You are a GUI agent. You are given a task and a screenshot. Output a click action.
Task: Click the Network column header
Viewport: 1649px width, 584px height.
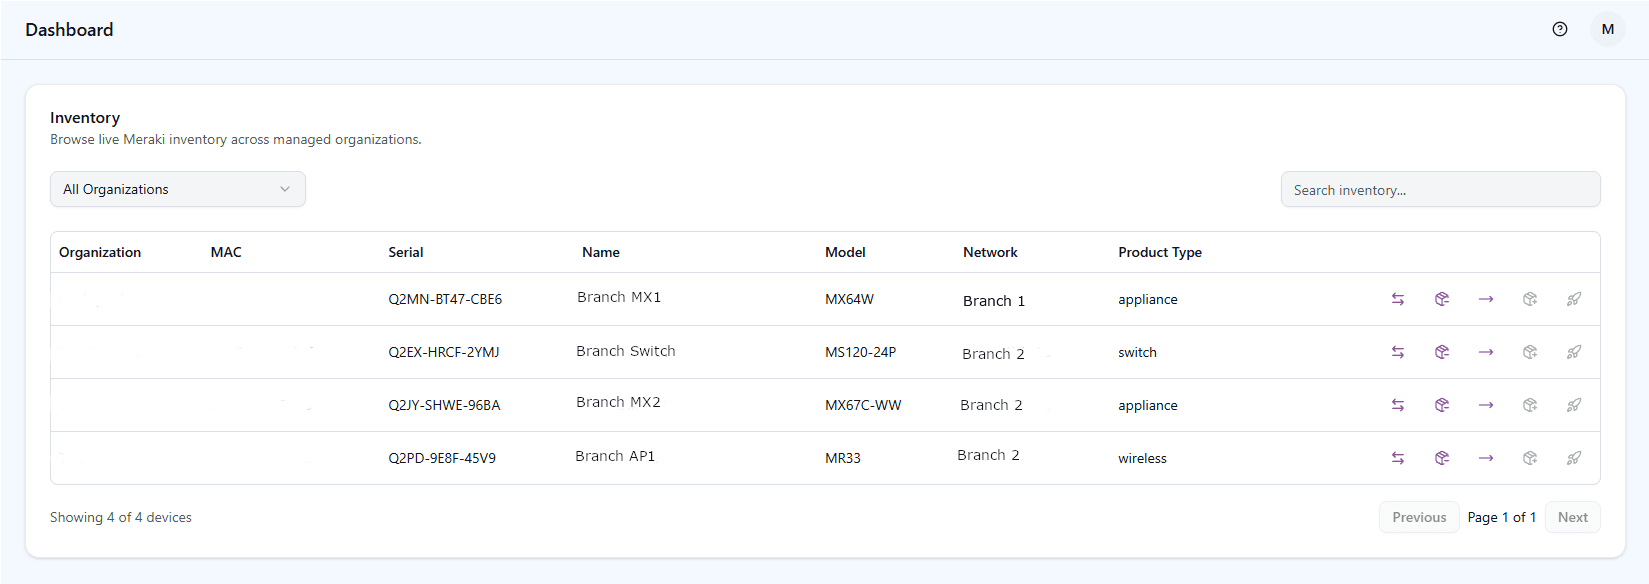pyautogui.click(x=990, y=252)
